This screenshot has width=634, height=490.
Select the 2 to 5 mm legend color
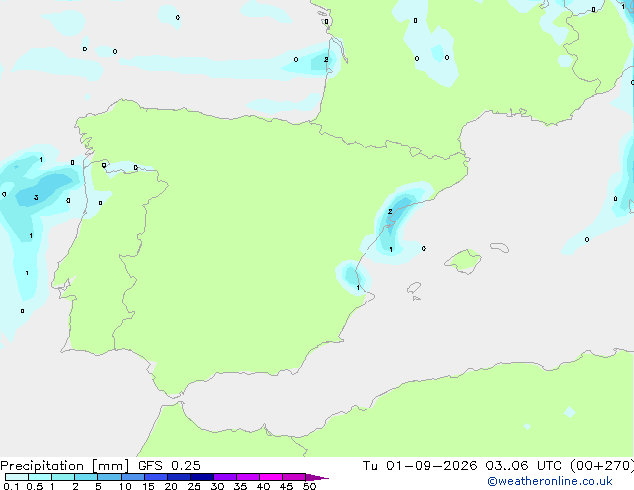point(86,477)
